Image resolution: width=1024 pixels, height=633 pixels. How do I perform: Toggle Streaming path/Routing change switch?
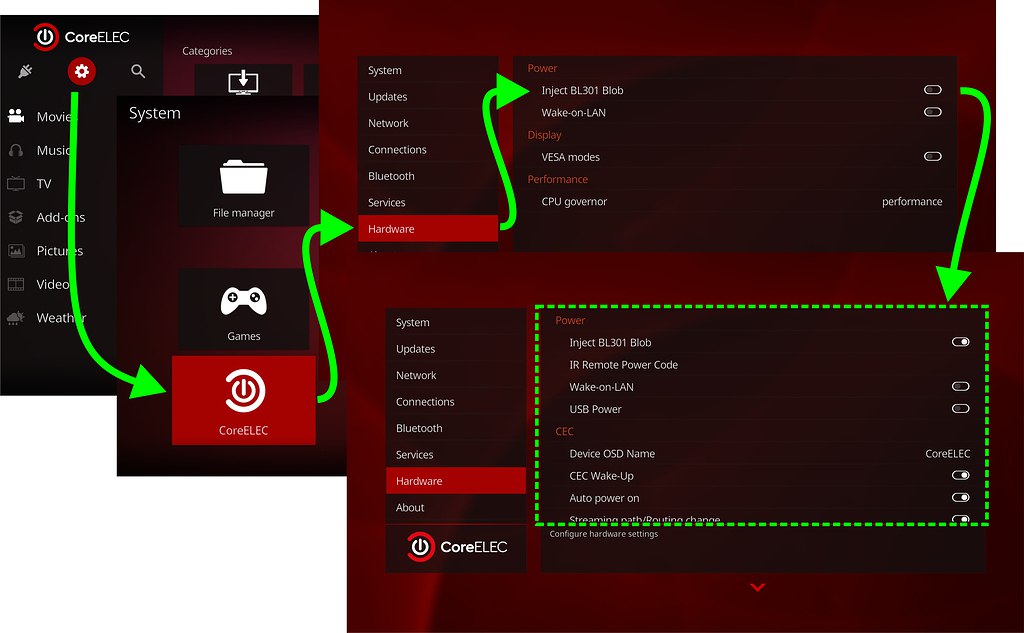pos(961,519)
